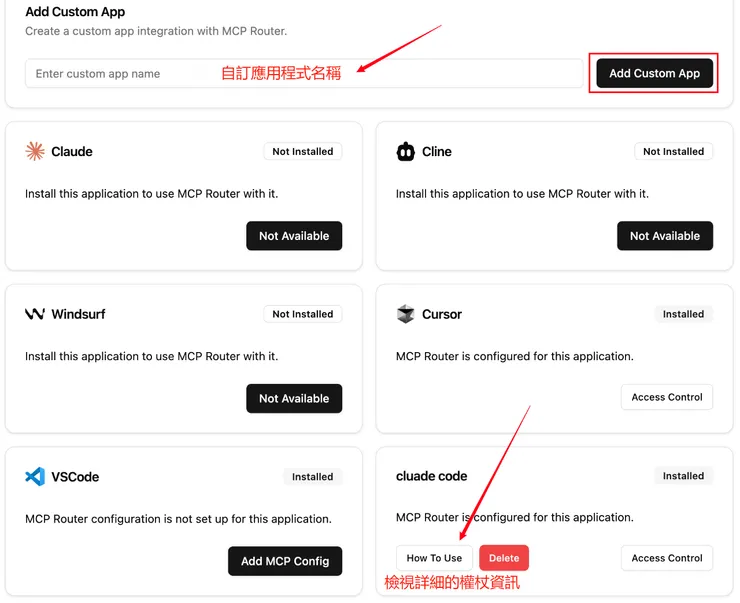
Task: Click the VSCode logo icon
Action: (x=35, y=477)
